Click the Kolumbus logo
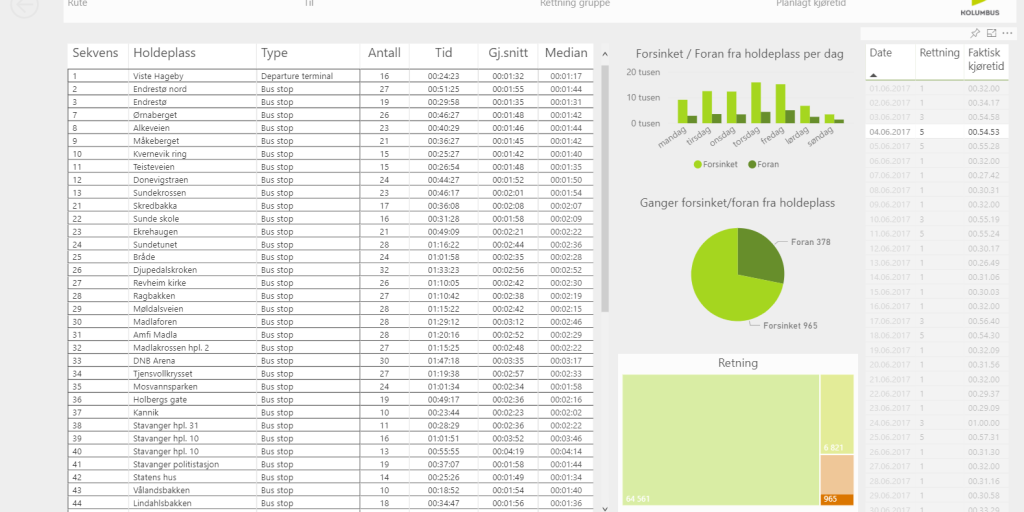 pyautogui.click(x=980, y=8)
